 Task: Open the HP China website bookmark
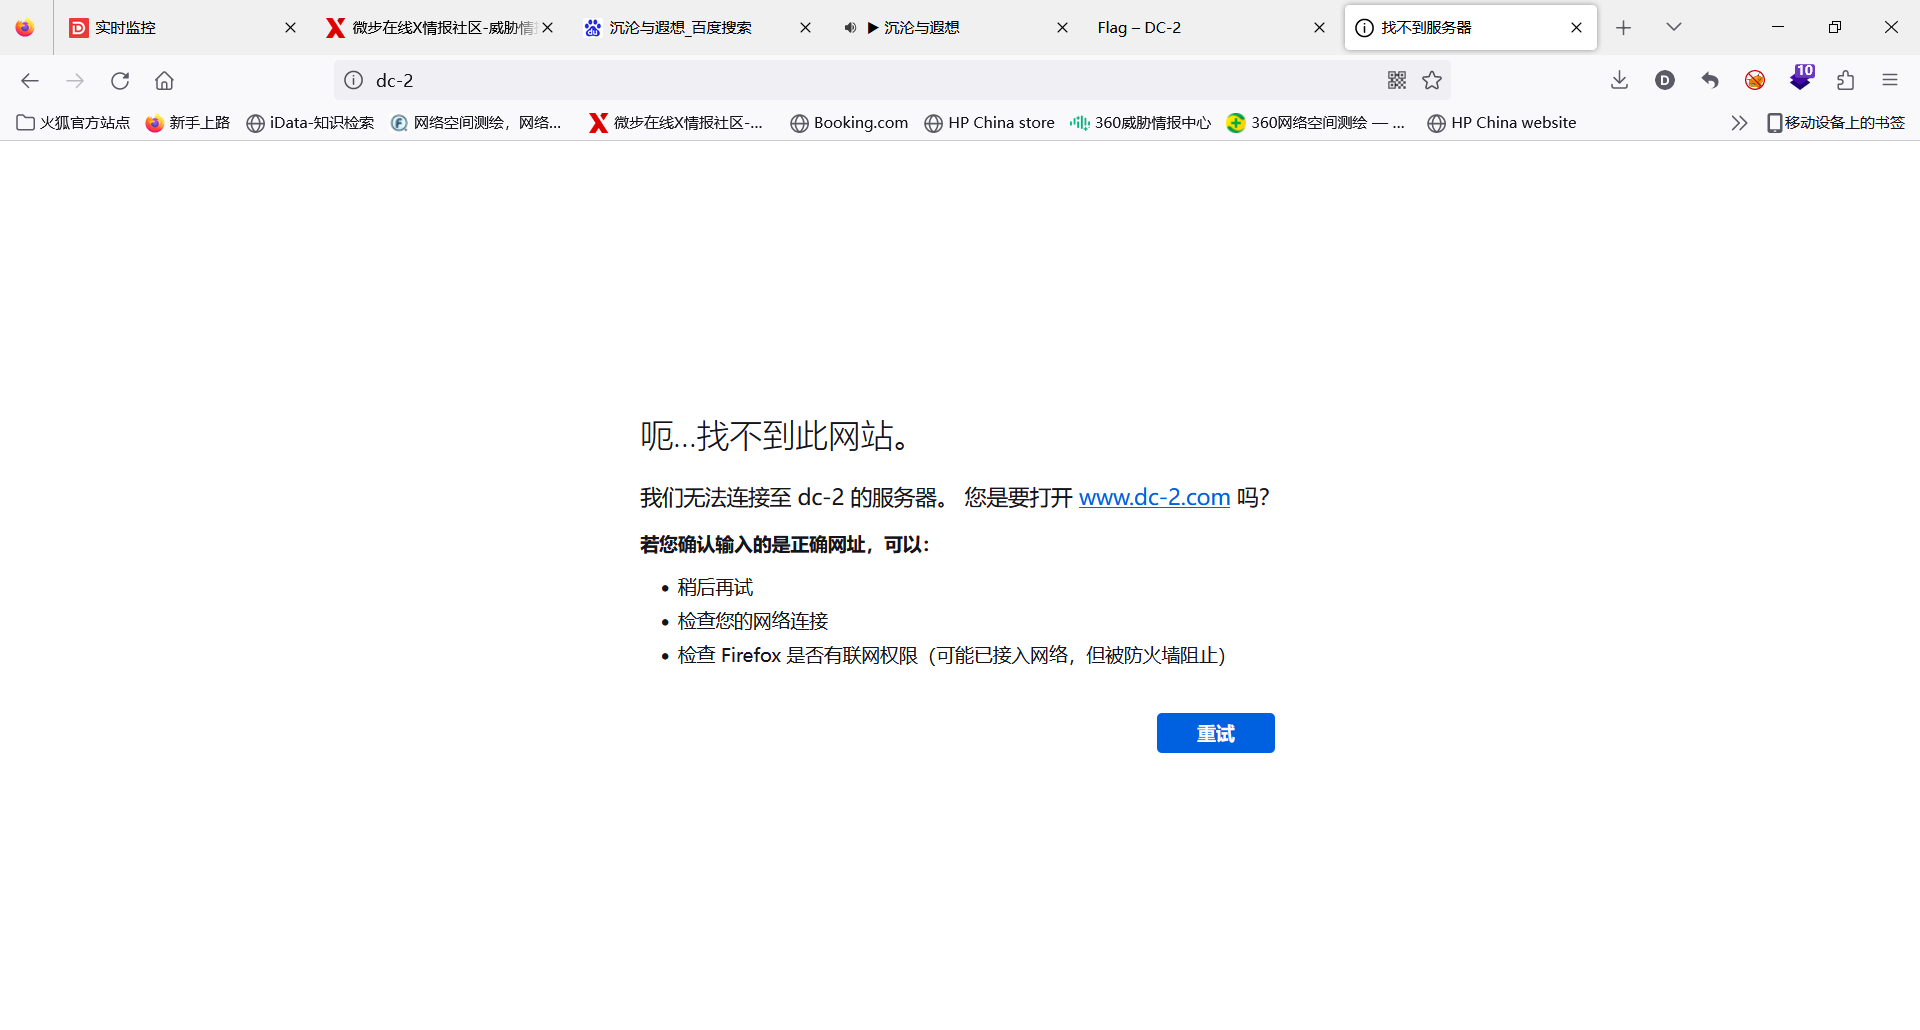[1501, 123]
